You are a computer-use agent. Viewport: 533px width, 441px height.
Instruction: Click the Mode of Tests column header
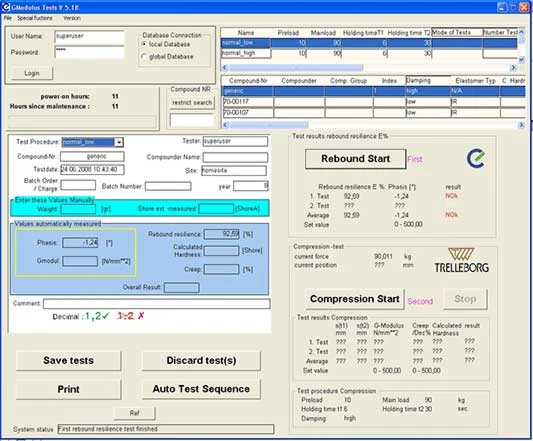pos(457,33)
